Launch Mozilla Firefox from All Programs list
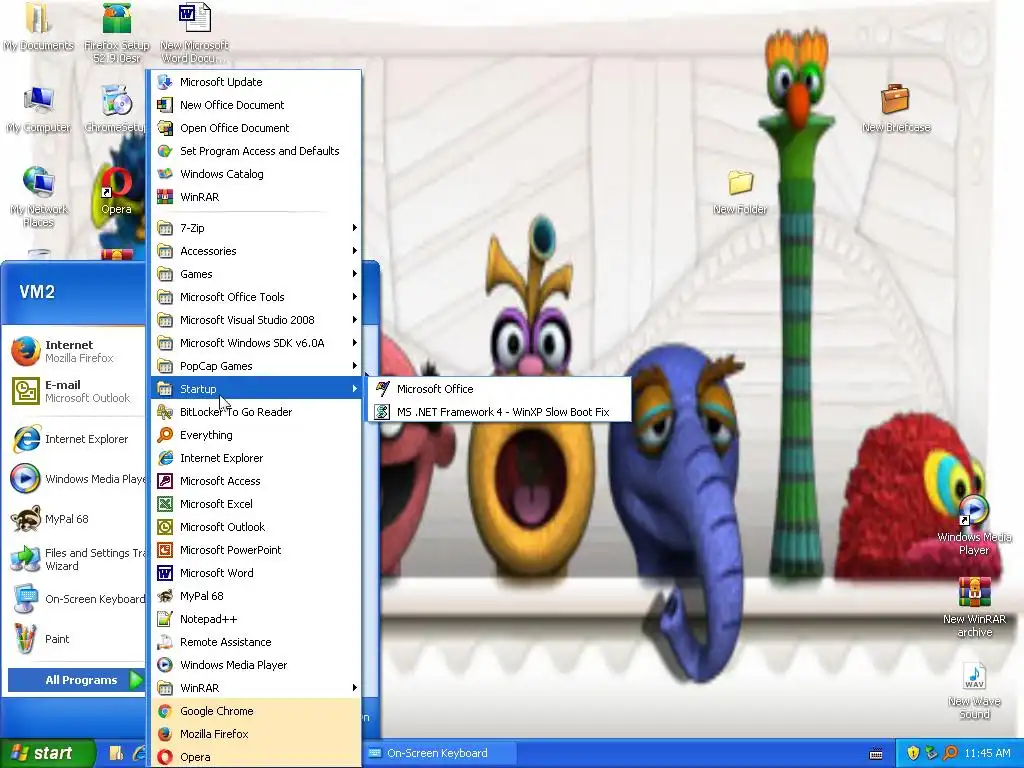The image size is (1024, 768). [x=256, y=734]
